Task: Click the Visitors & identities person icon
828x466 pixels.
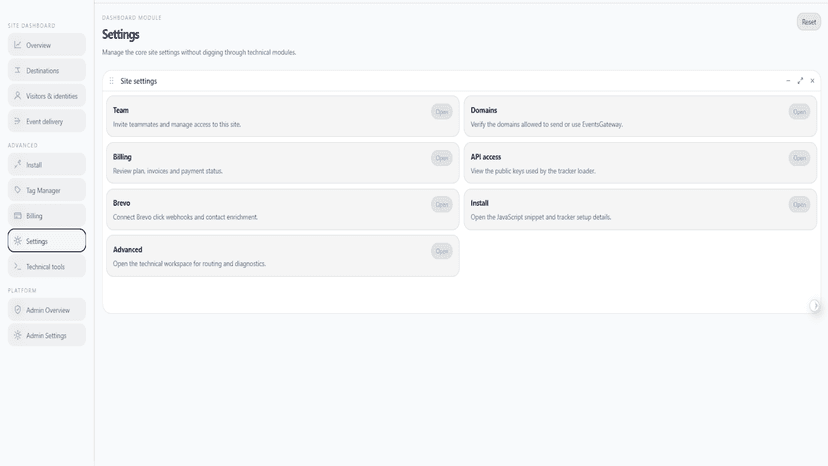Action: tap(17, 96)
